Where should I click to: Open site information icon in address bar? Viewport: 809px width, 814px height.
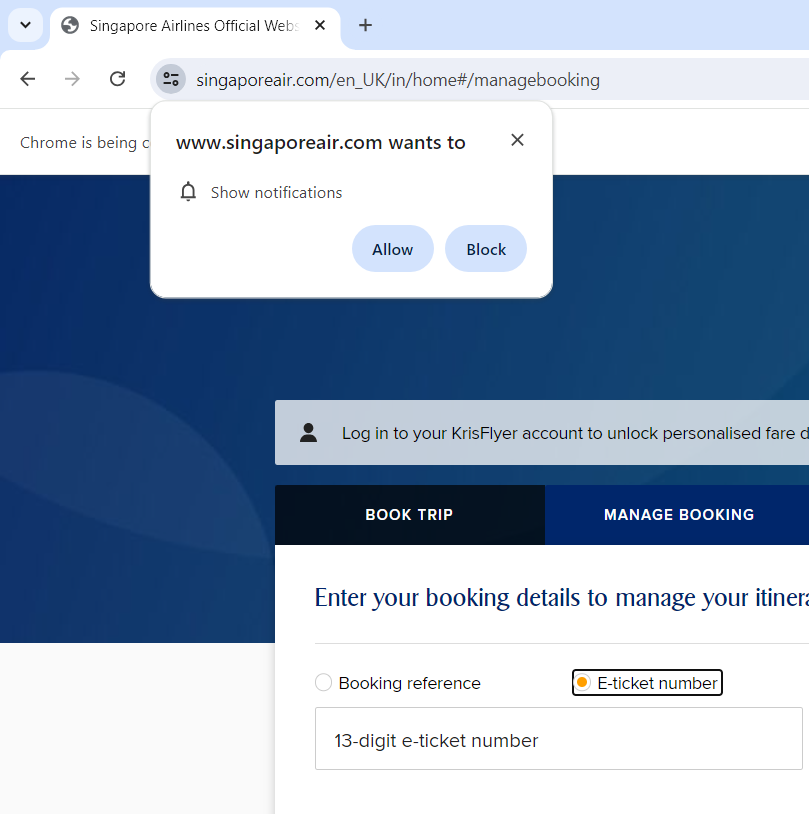coord(171,80)
